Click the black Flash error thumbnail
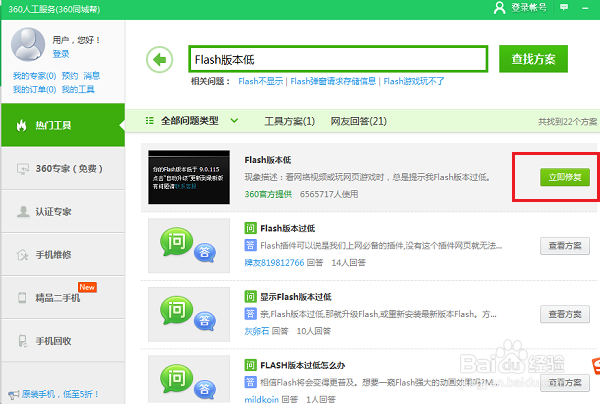 [189, 177]
